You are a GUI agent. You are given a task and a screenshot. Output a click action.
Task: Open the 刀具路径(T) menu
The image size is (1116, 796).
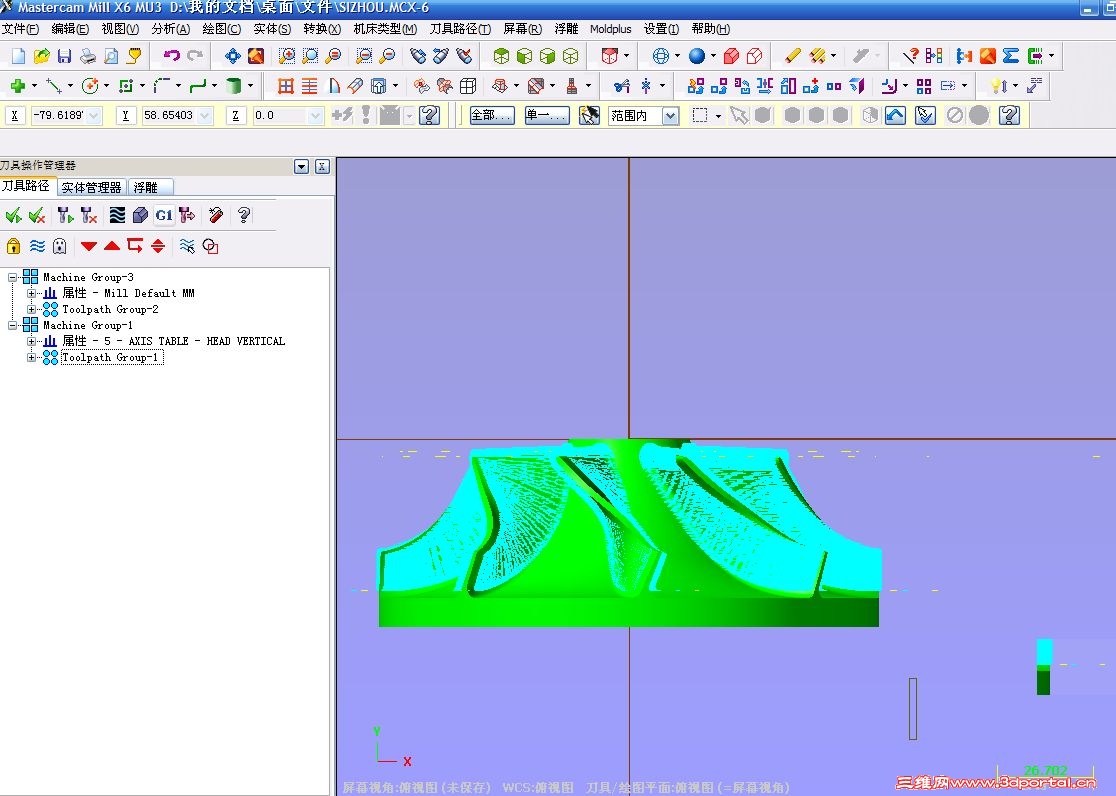[x=460, y=29]
